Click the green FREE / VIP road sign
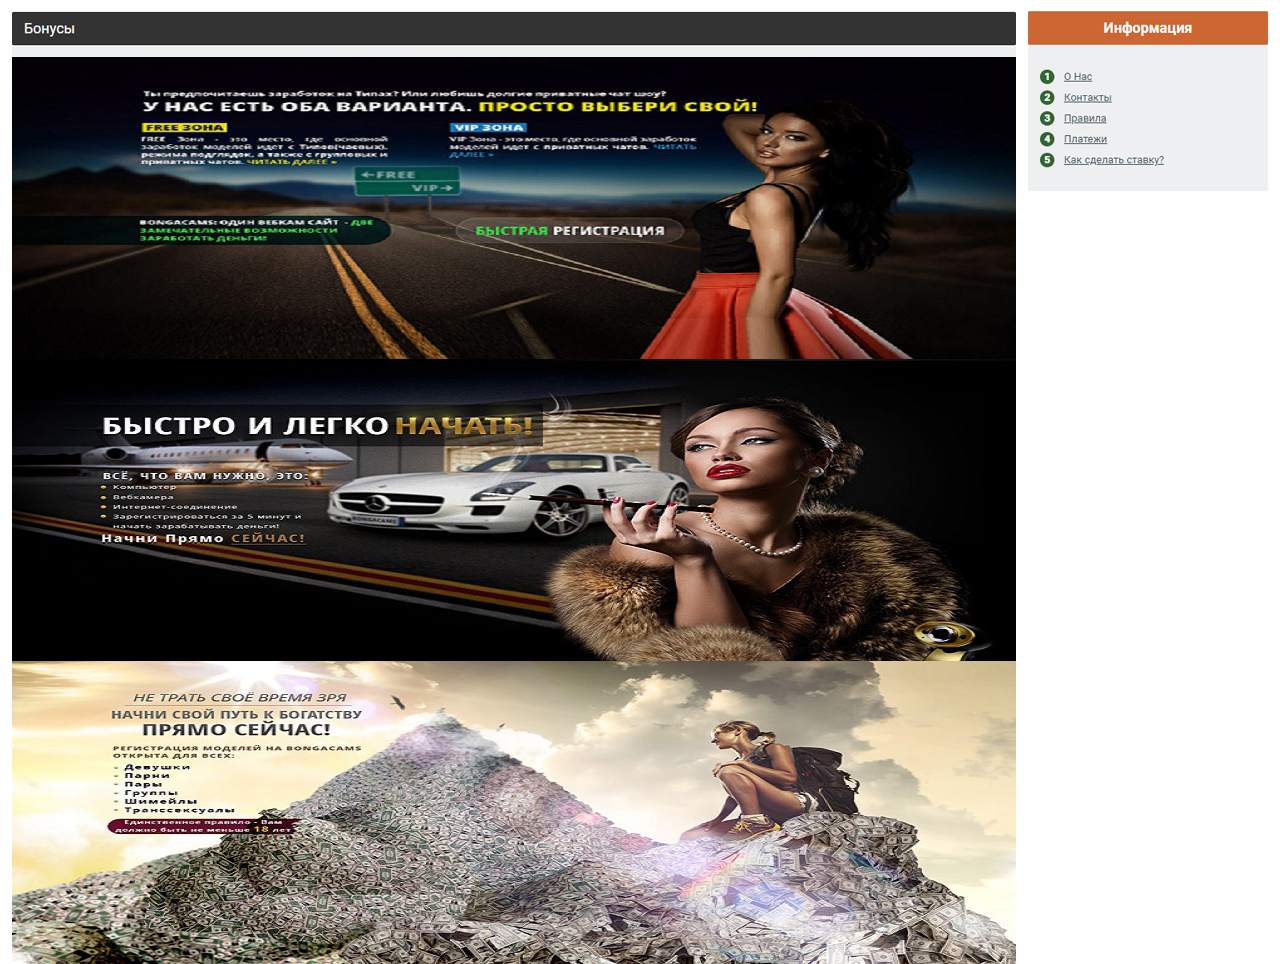 tap(407, 181)
